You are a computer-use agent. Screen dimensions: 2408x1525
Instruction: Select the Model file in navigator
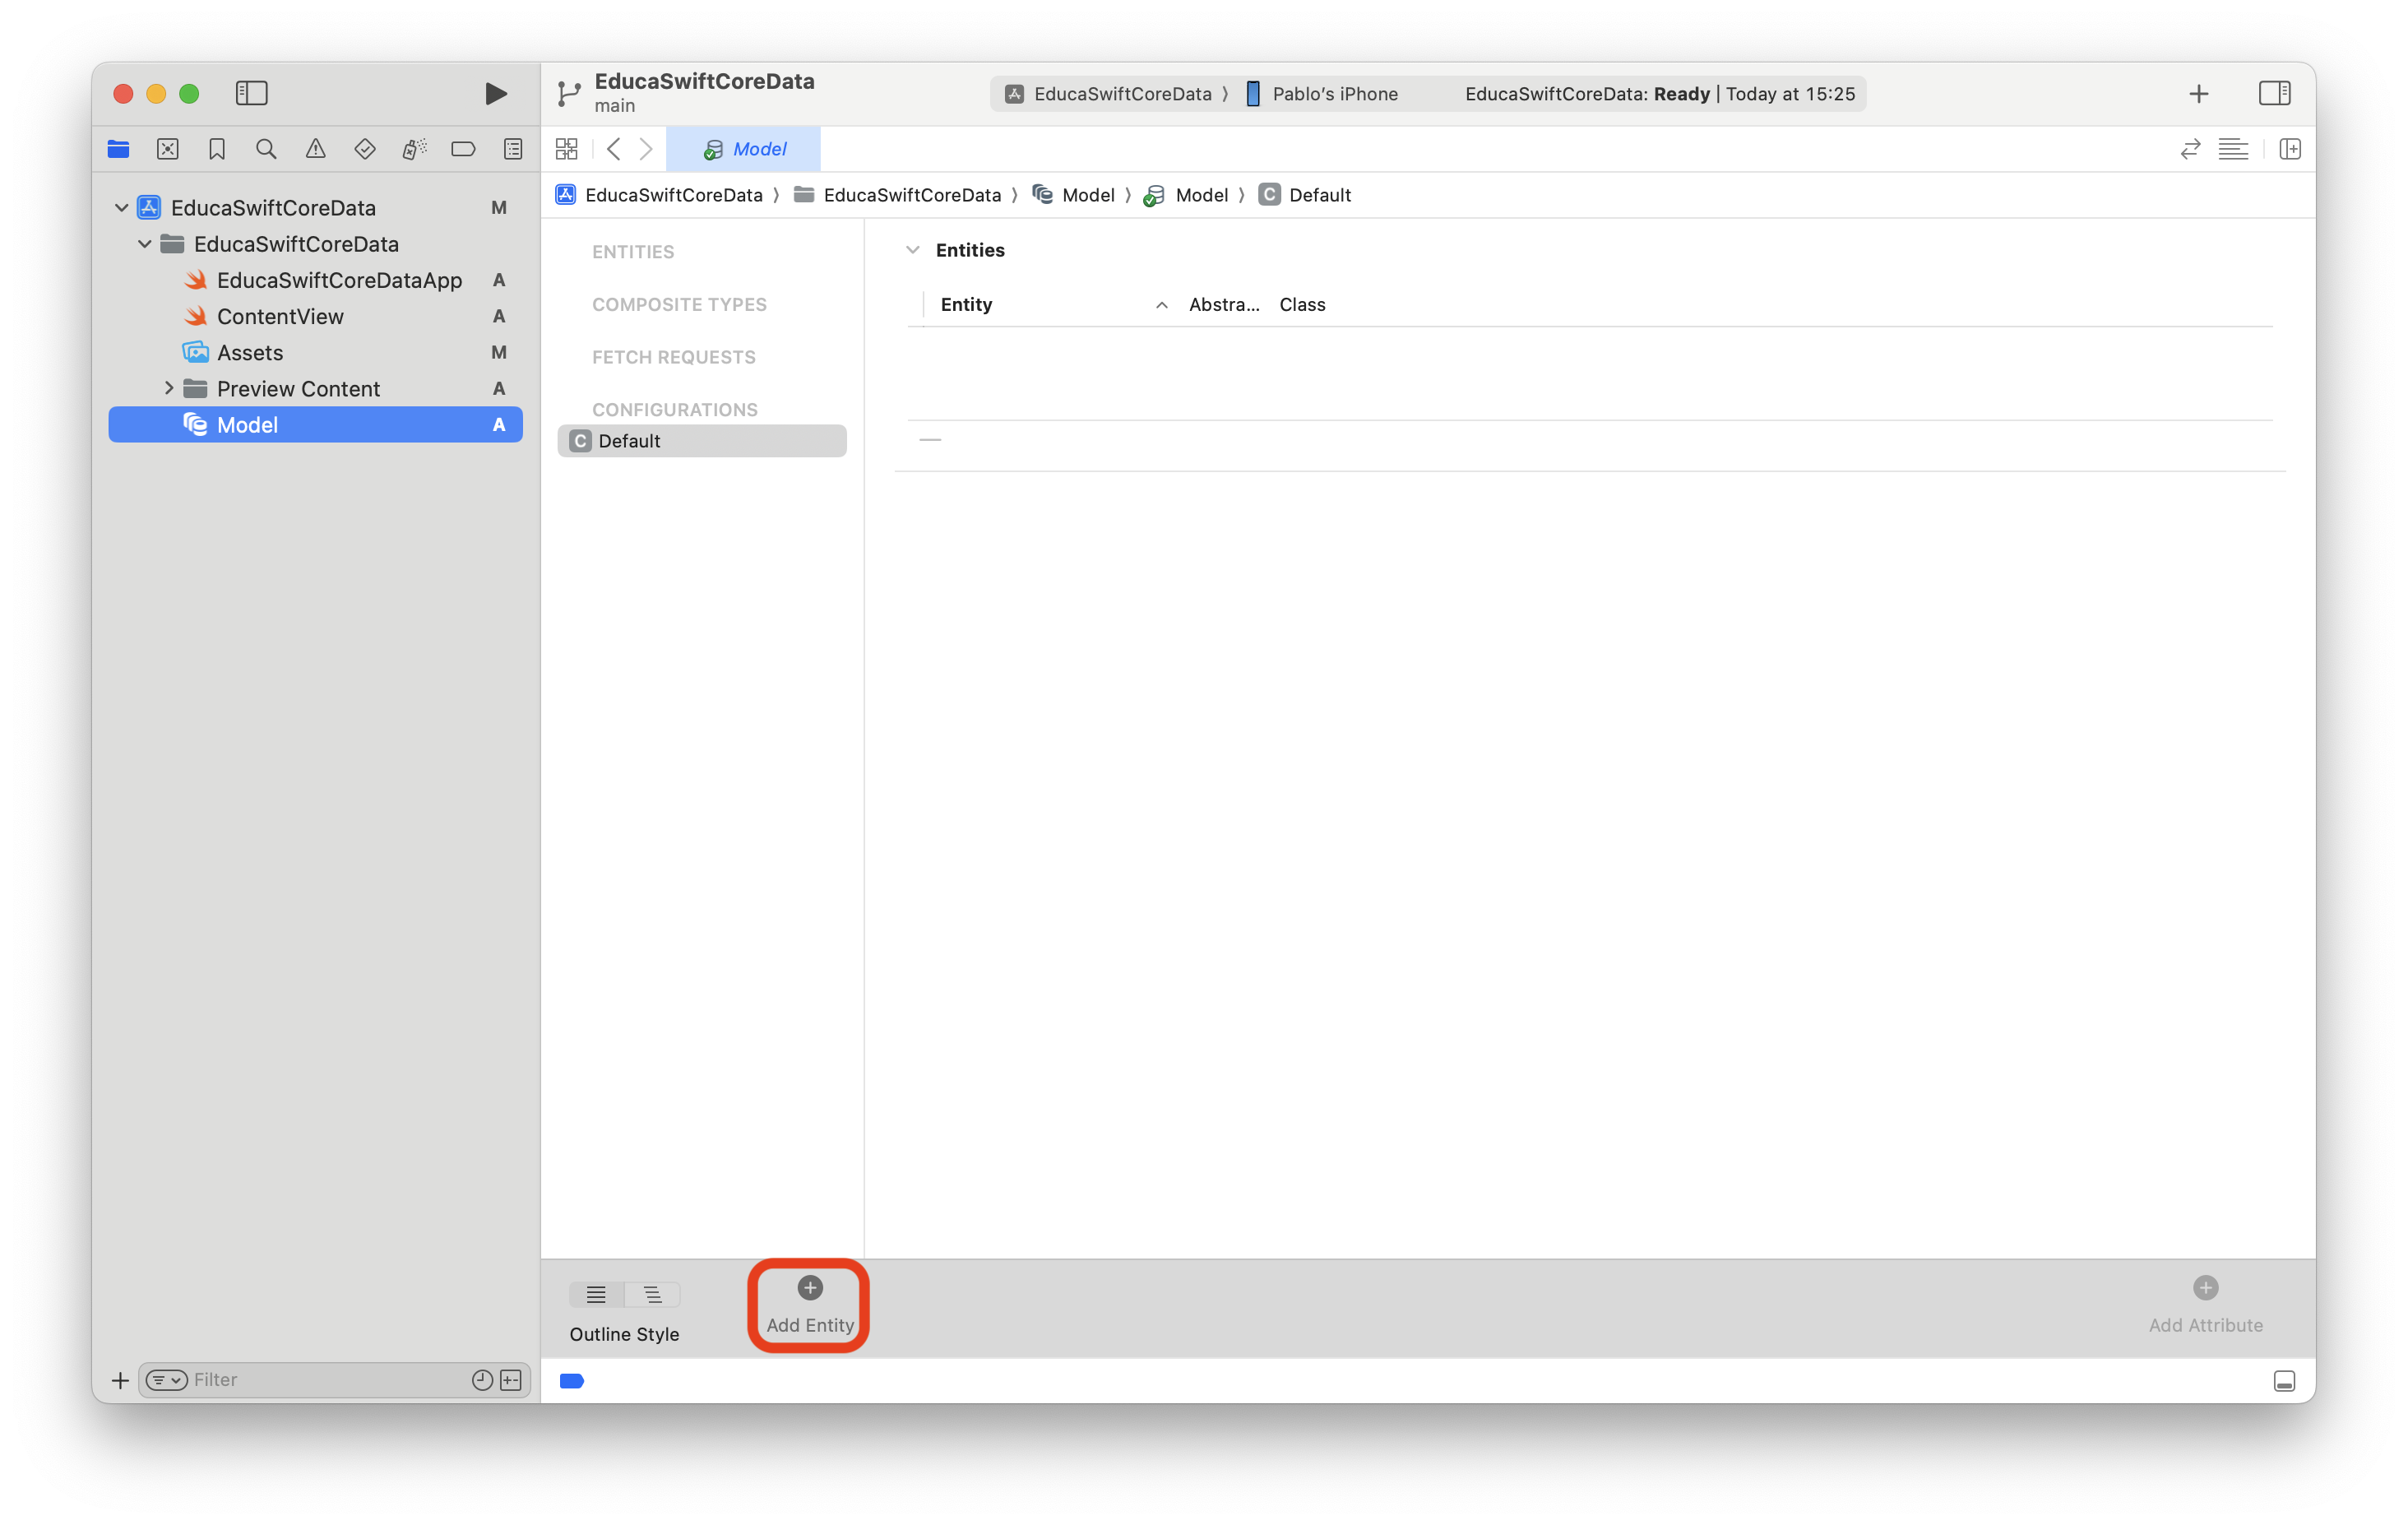(316, 424)
